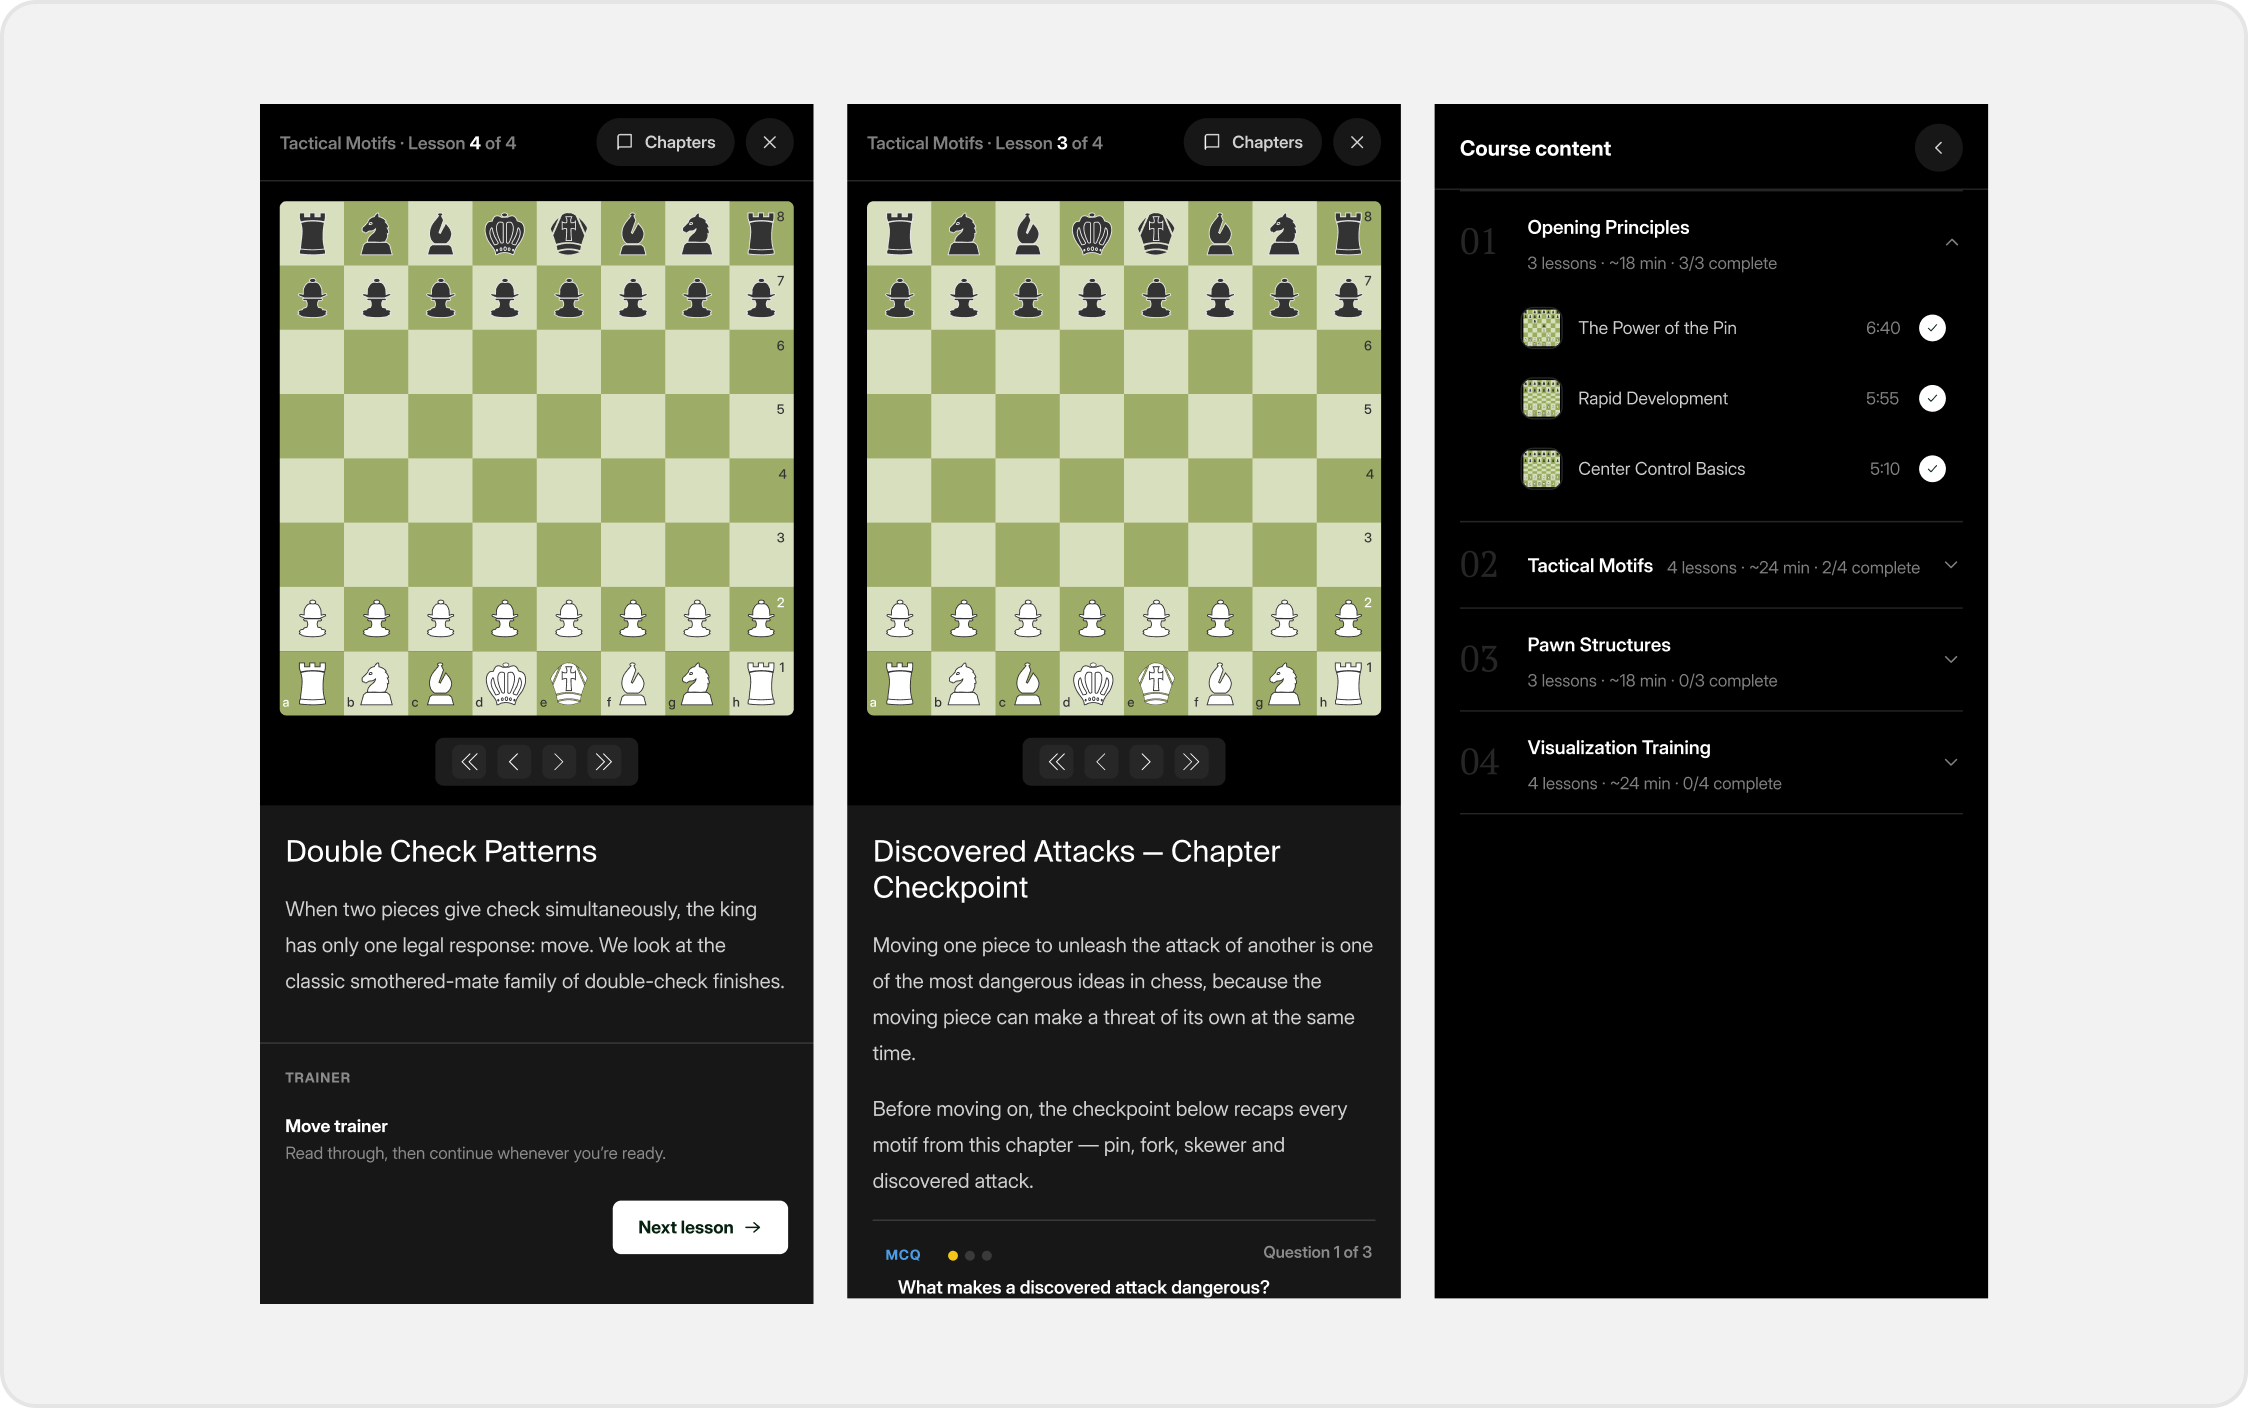Step forward one move in Lesson 3 board
Viewport: 2248px width, 1408px height.
(x=1145, y=762)
